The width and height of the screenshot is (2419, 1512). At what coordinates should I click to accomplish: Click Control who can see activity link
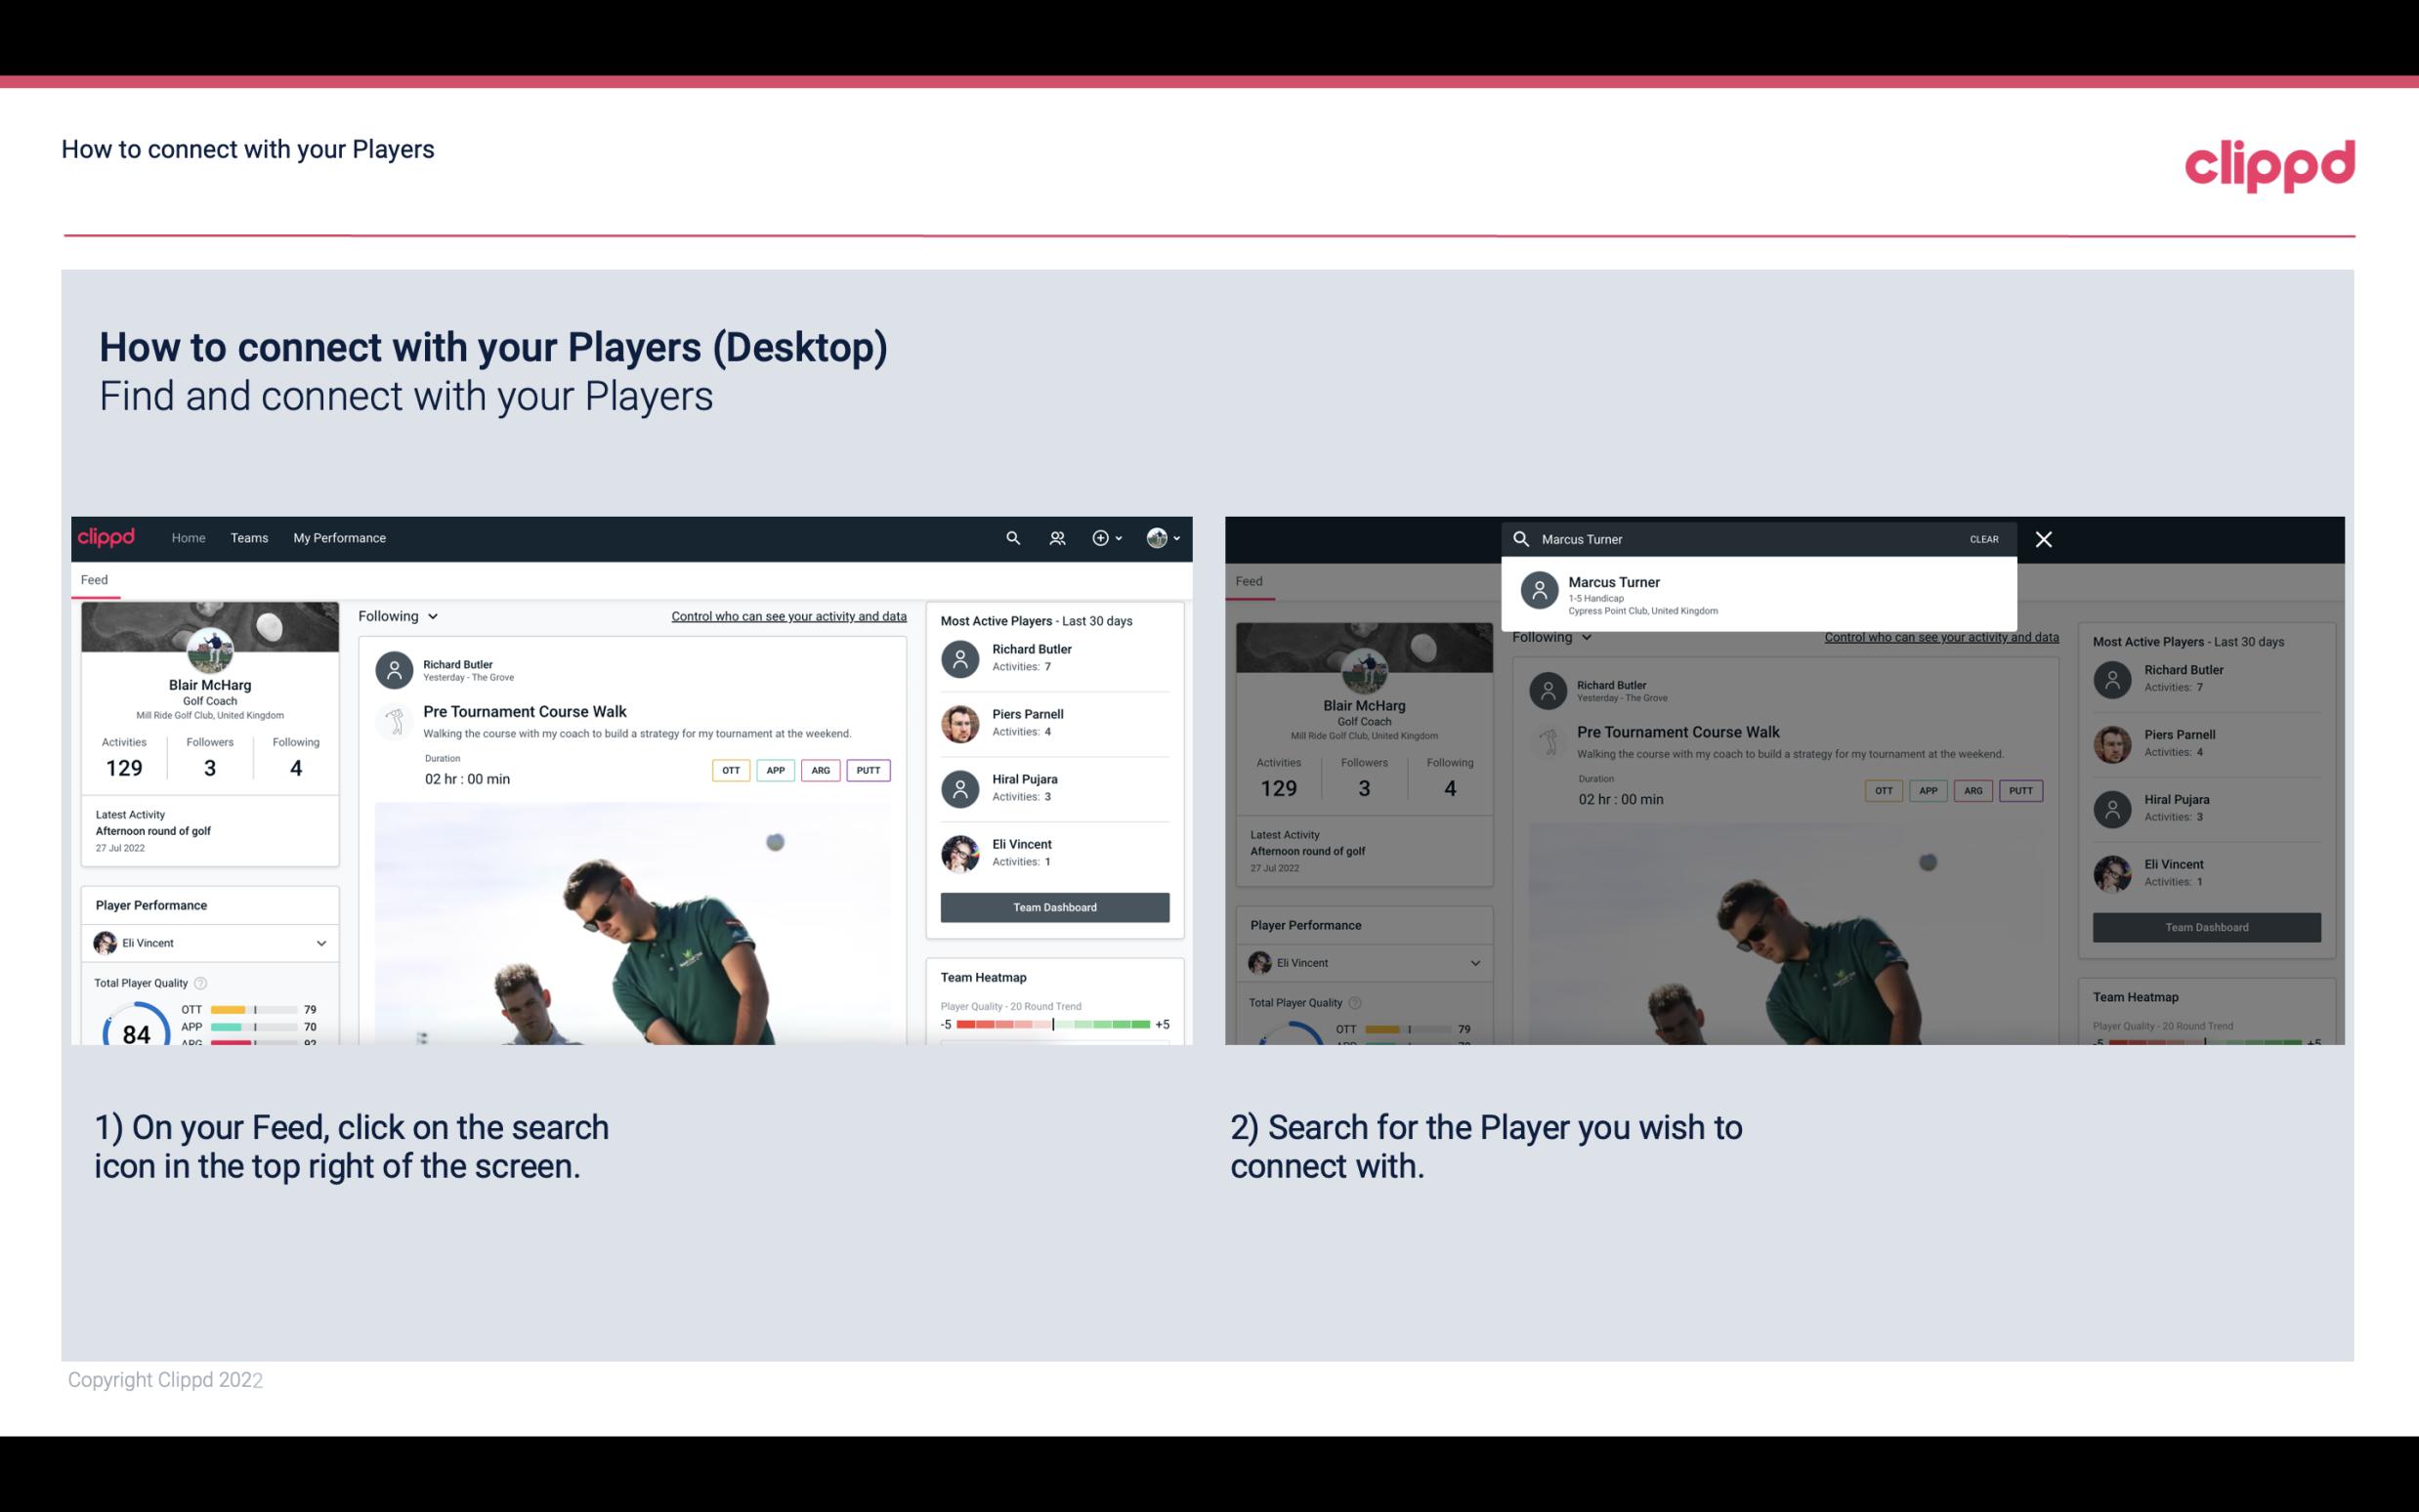pos(787,615)
